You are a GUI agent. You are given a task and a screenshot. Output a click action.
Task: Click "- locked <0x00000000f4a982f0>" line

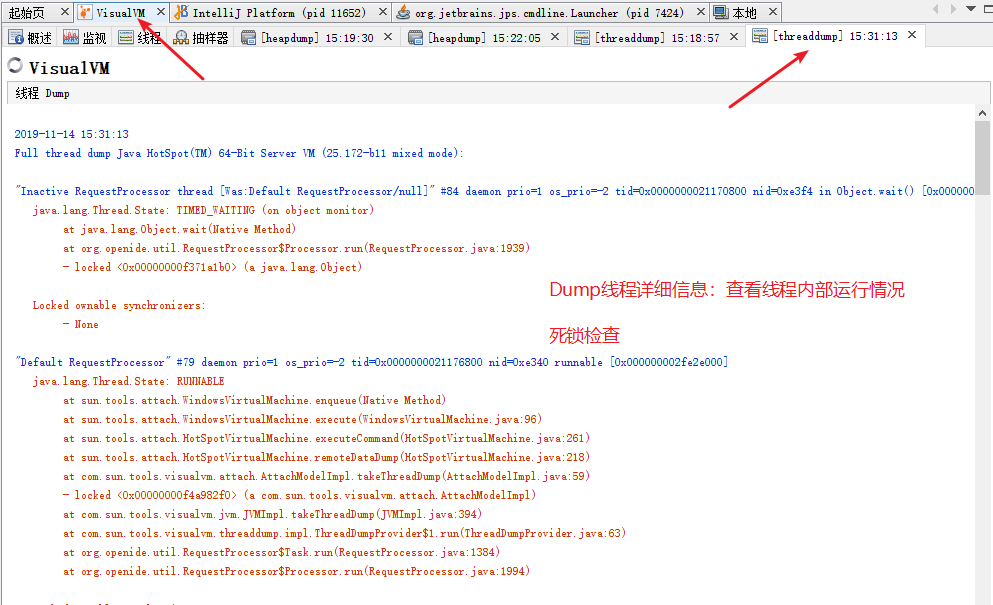tap(300, 495)
